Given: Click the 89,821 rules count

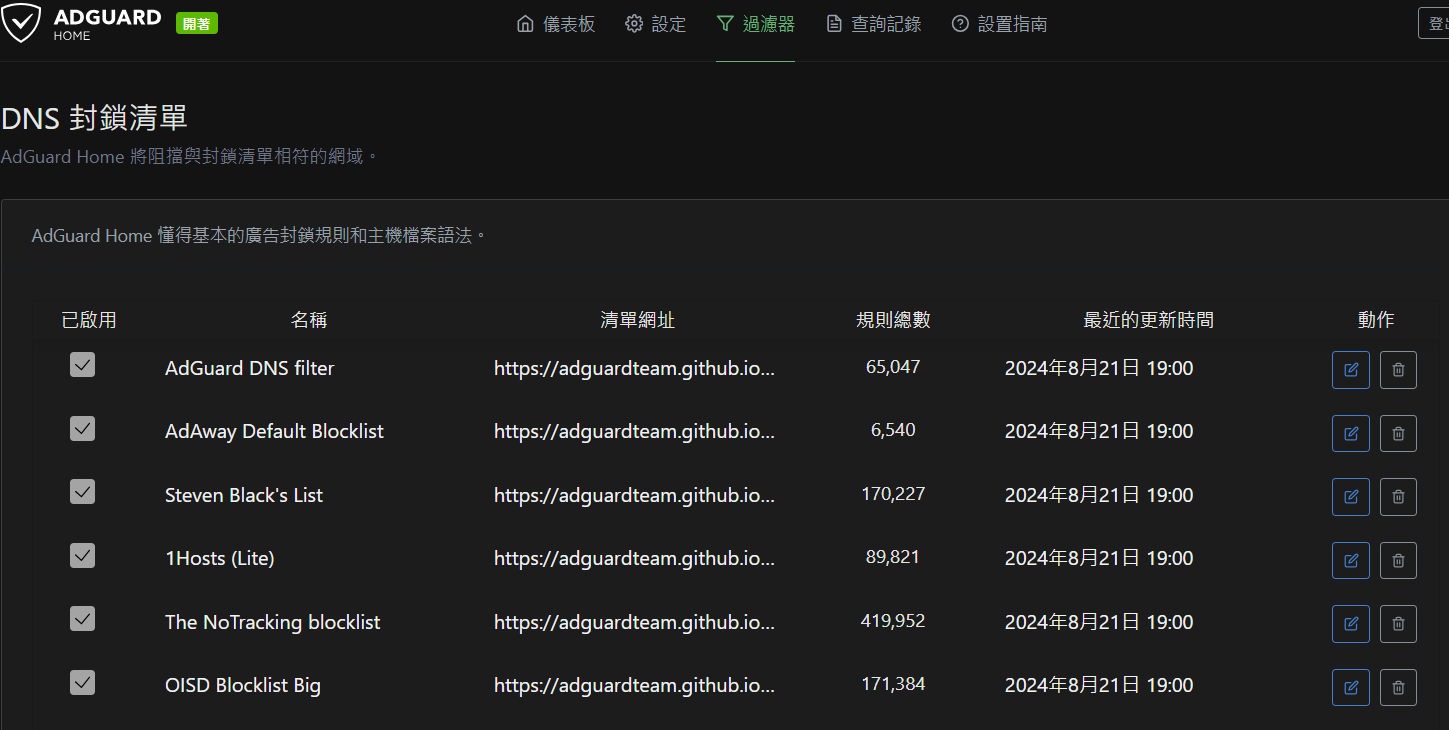Looking at the screenshot, I should click(893, 557).
